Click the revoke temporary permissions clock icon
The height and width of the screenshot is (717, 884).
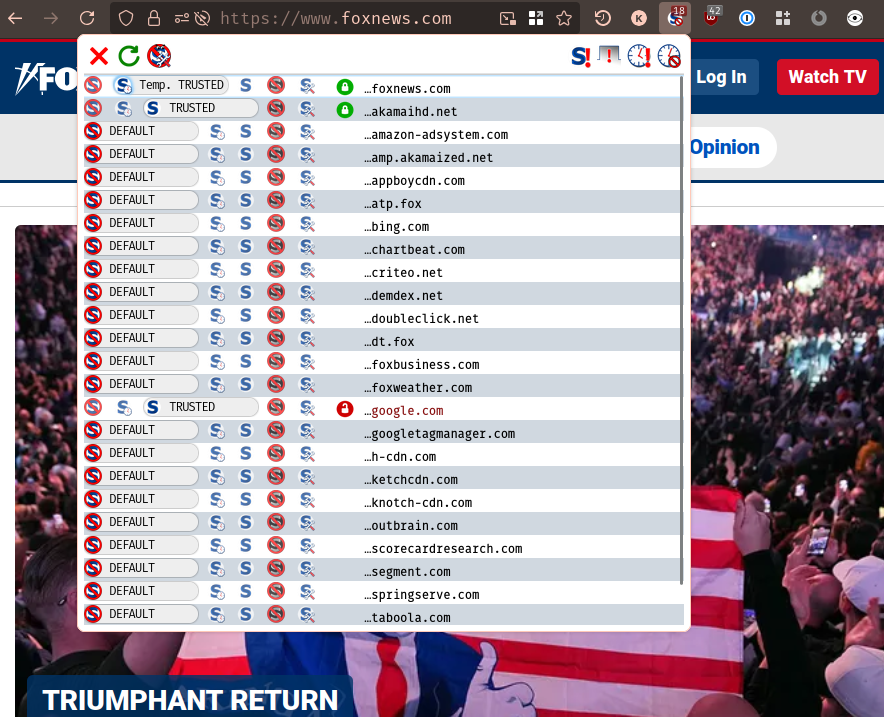(x=668, y=57)
